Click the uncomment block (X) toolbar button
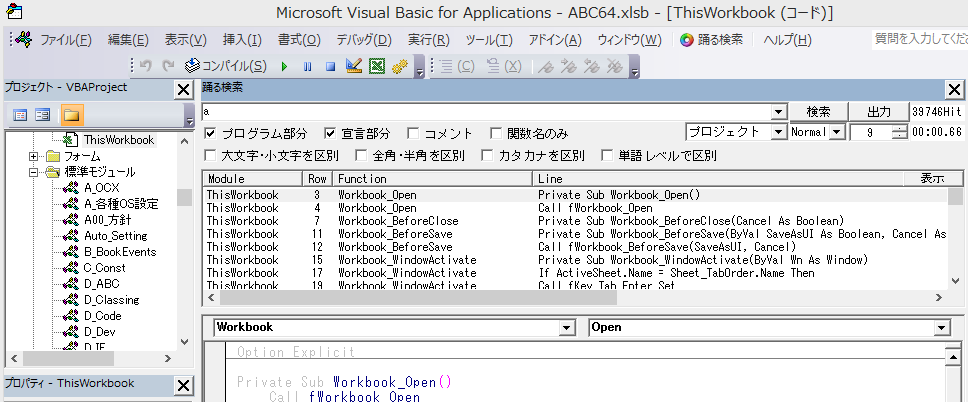Screen dimensions: 968x402 coord(504,67)
